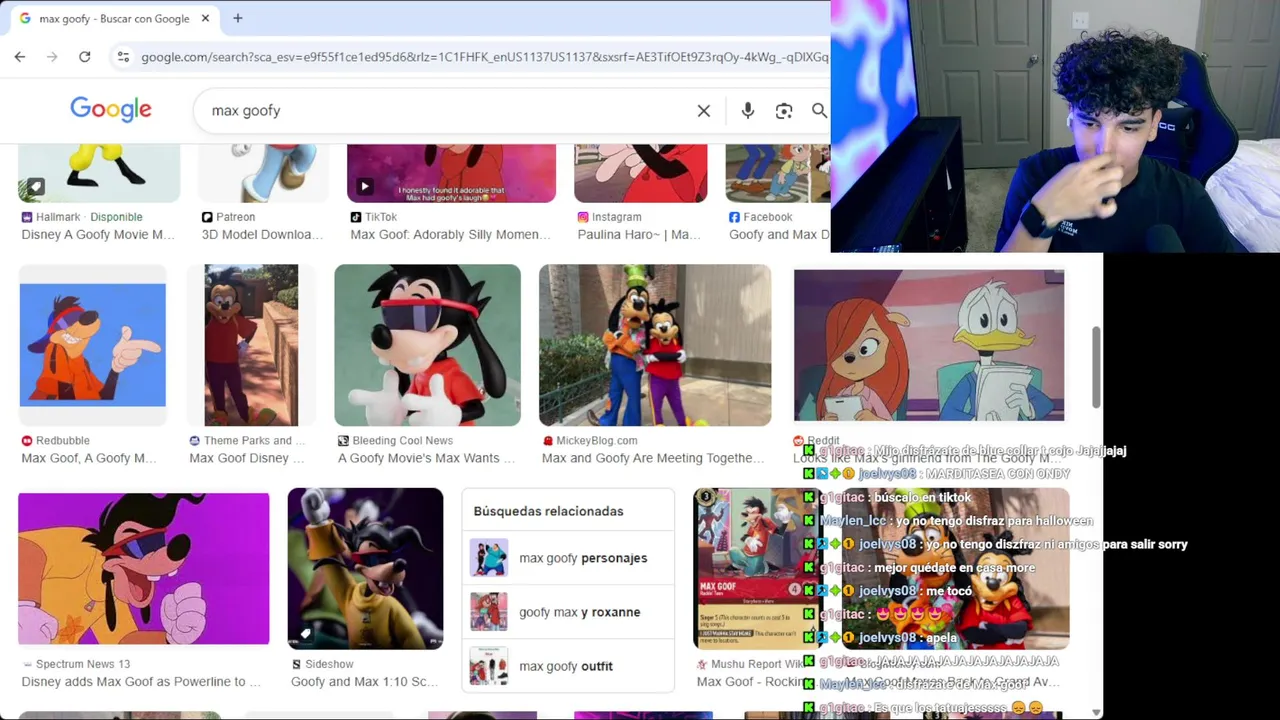Open site information icon beside the URL
The width and height of the screenshot is (1280, 720).
[x=123, y=57]
